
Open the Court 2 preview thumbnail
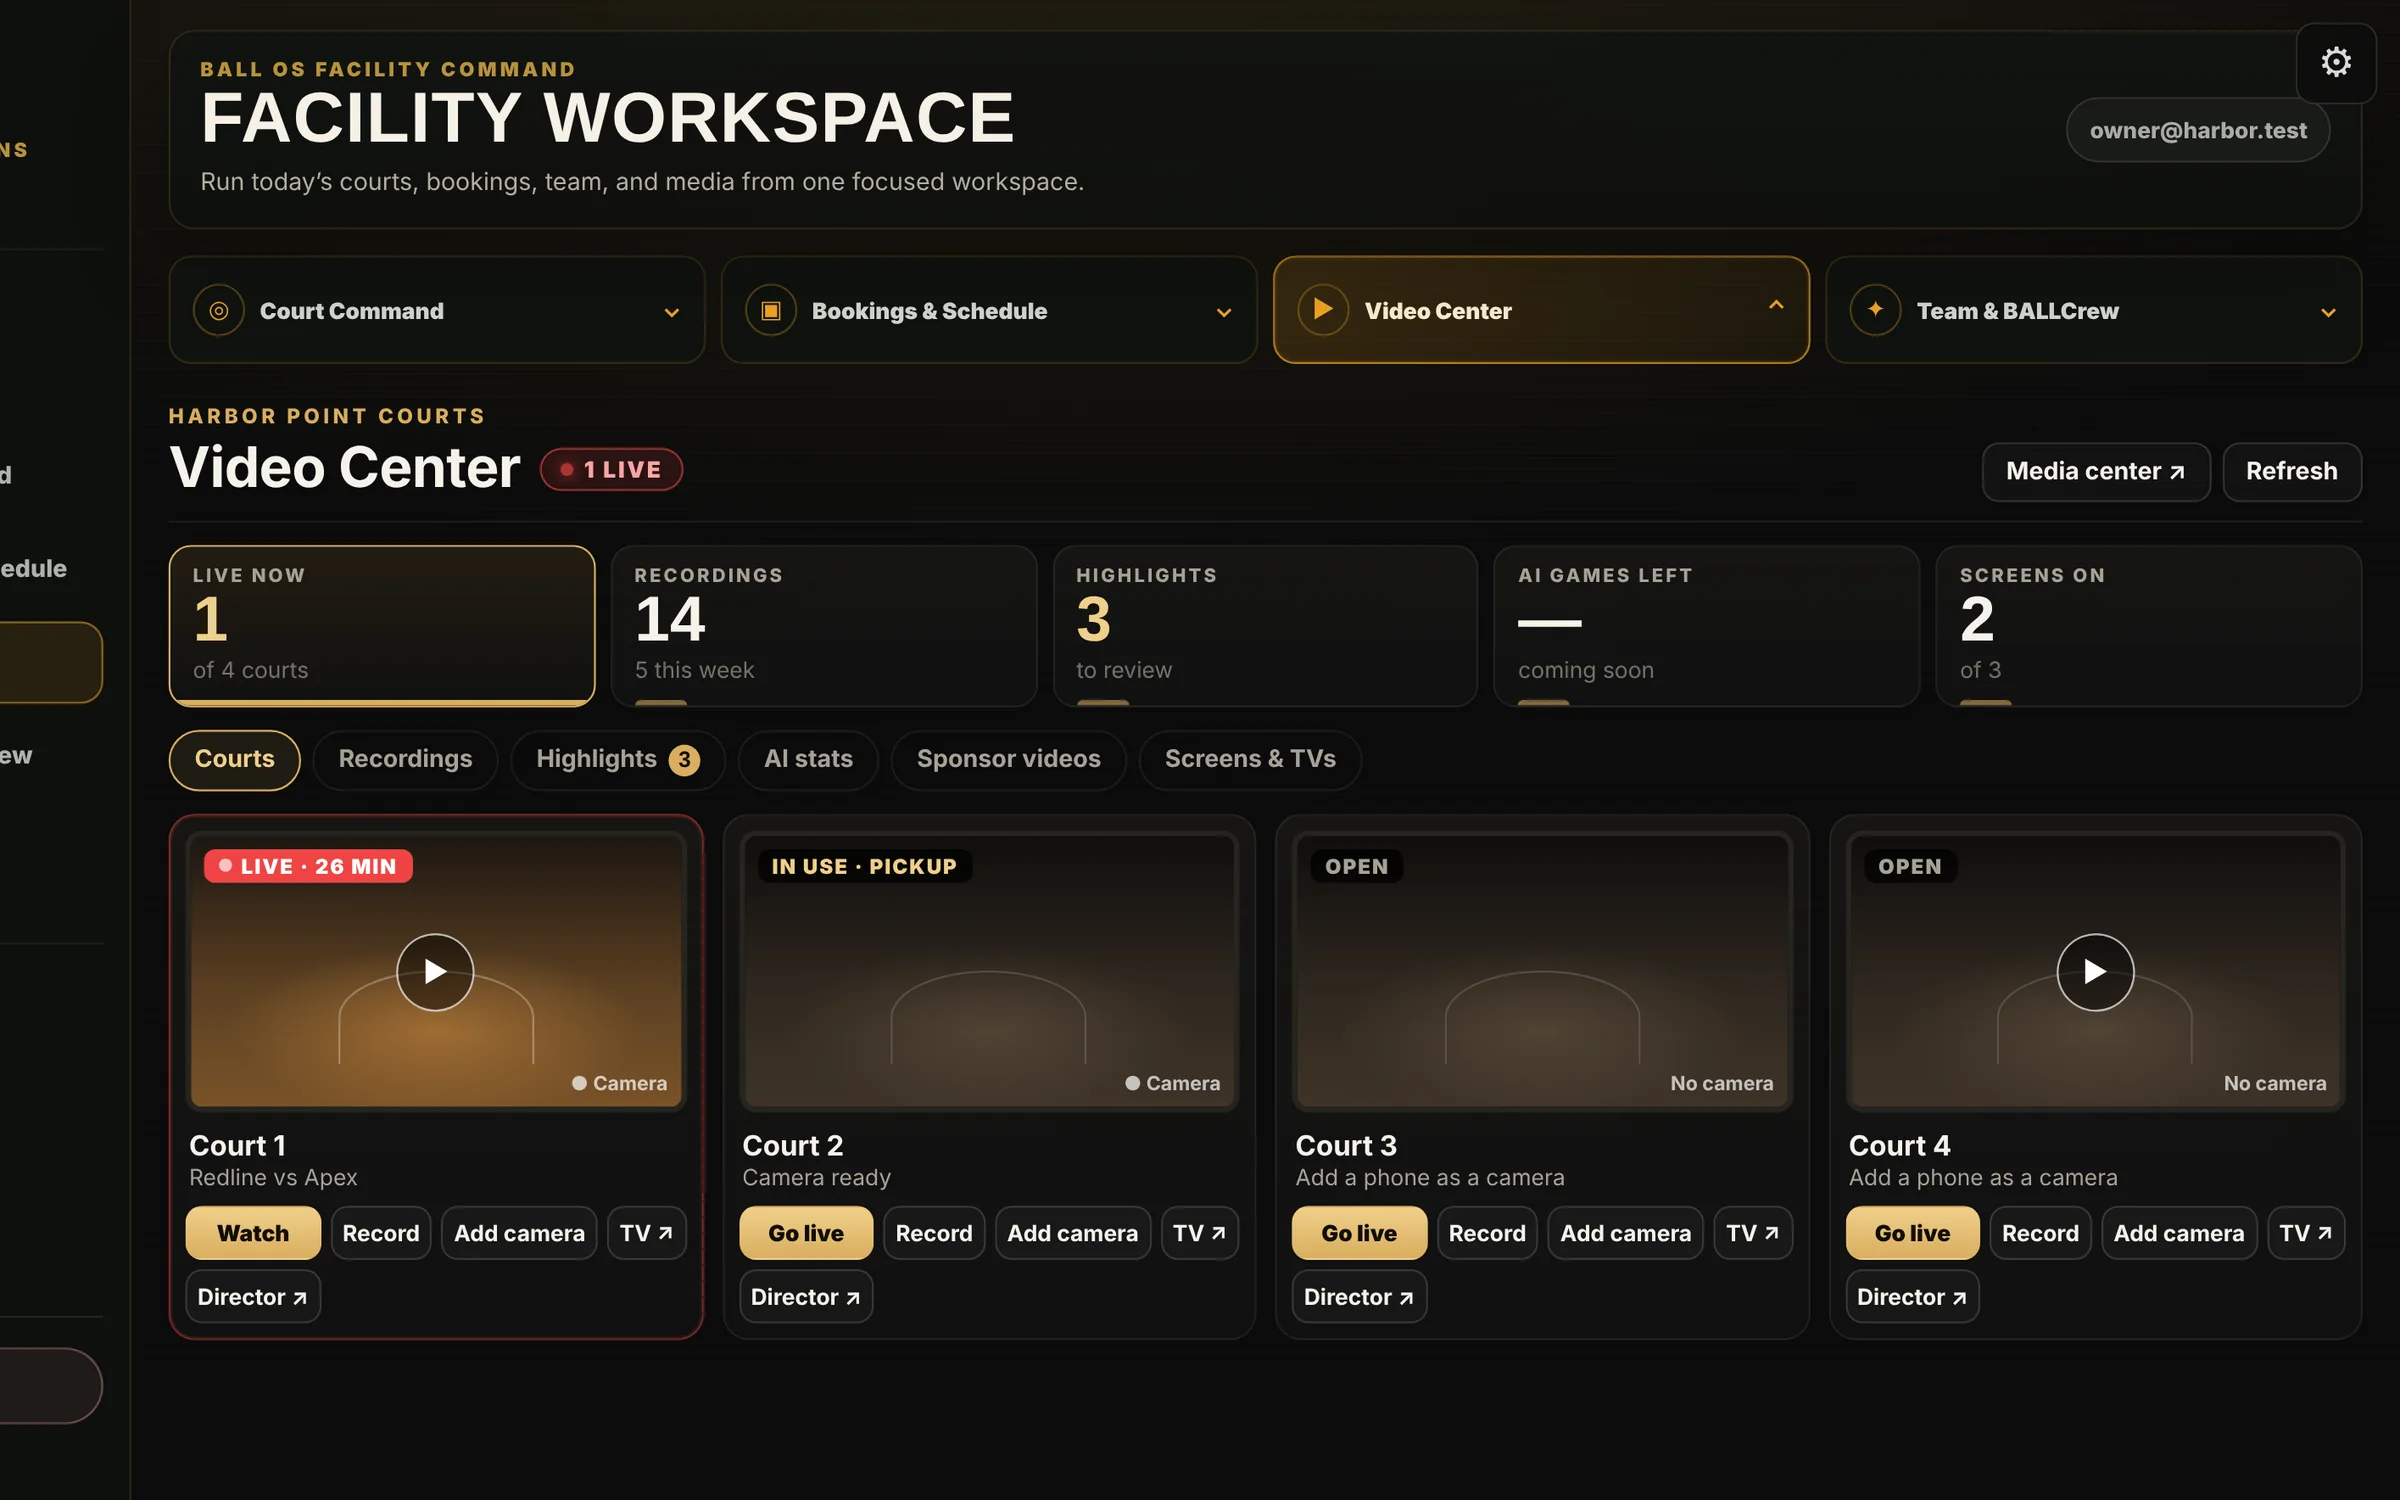click(989, 971)
